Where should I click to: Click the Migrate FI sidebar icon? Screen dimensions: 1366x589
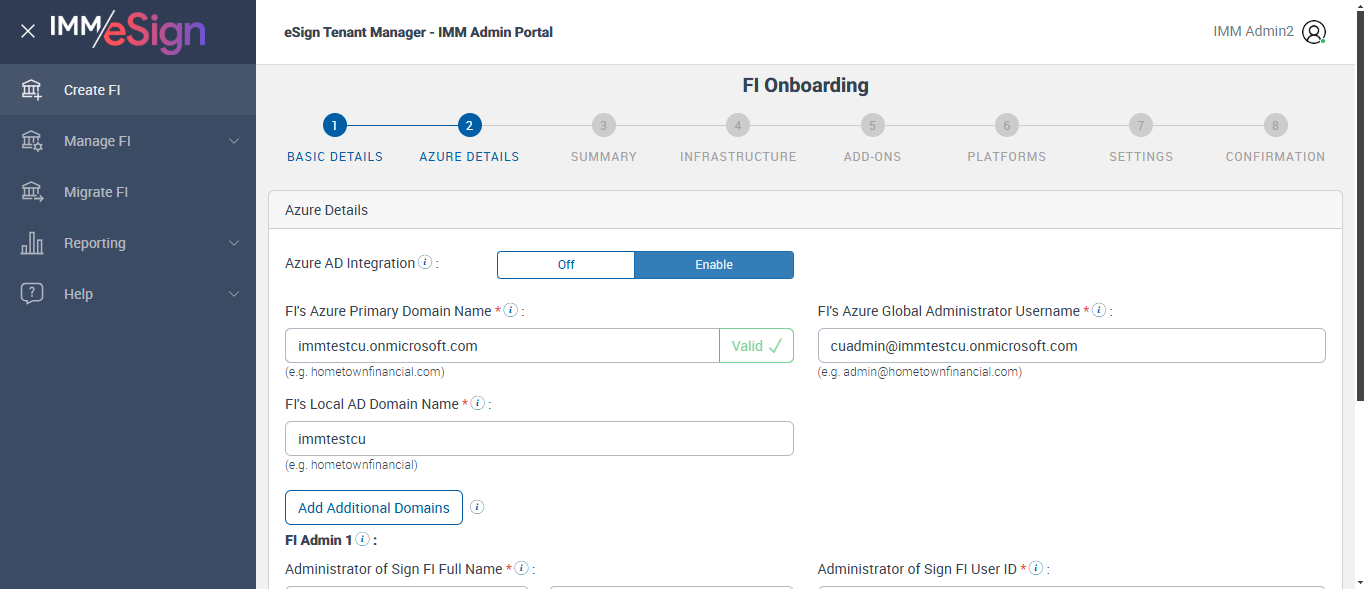[32, 192]
